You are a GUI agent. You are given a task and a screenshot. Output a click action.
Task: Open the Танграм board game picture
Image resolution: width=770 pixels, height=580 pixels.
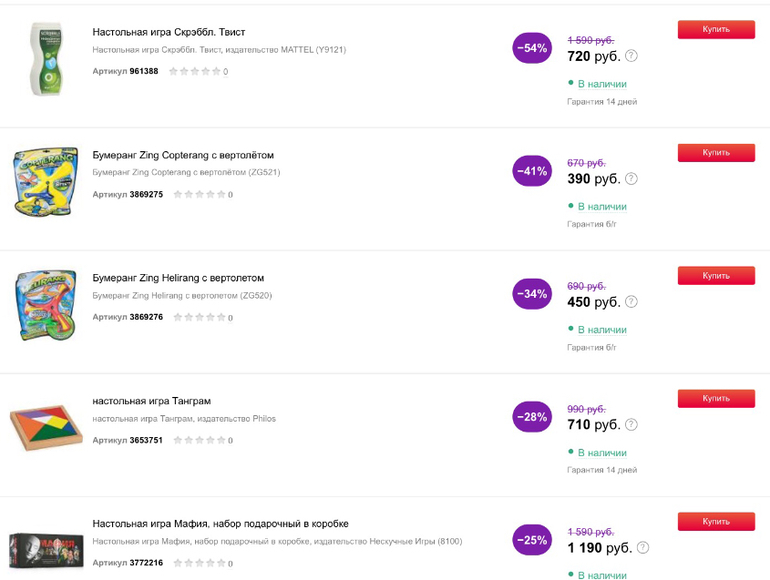(46, 427)
